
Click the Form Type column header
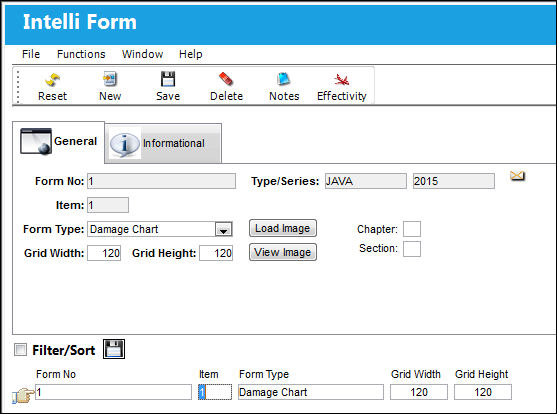pyautogui.click(x=264, y=374)
